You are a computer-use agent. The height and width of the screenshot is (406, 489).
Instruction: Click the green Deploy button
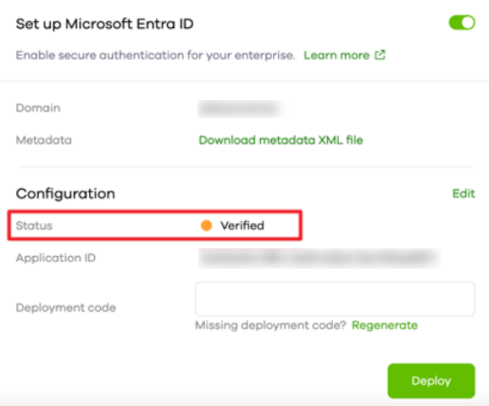pos(431,381)
